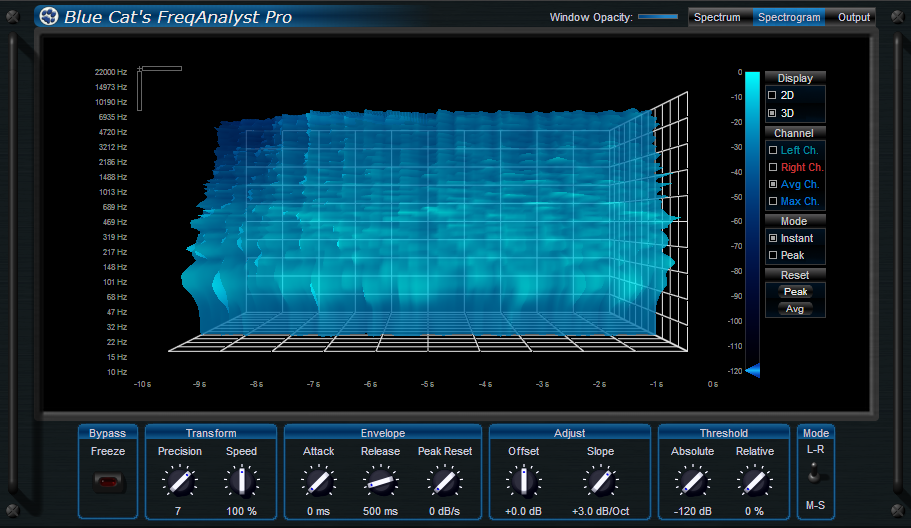Click the 22000 Hz axis label

tap(110, 72)
